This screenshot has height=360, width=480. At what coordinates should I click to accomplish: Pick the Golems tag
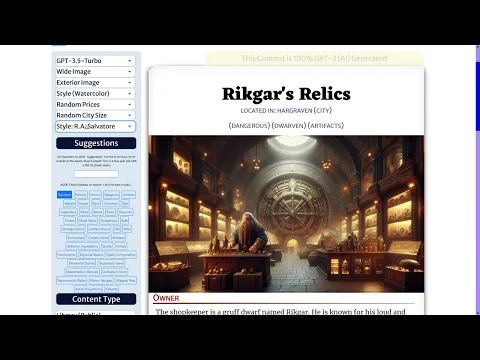coord(111,289)
